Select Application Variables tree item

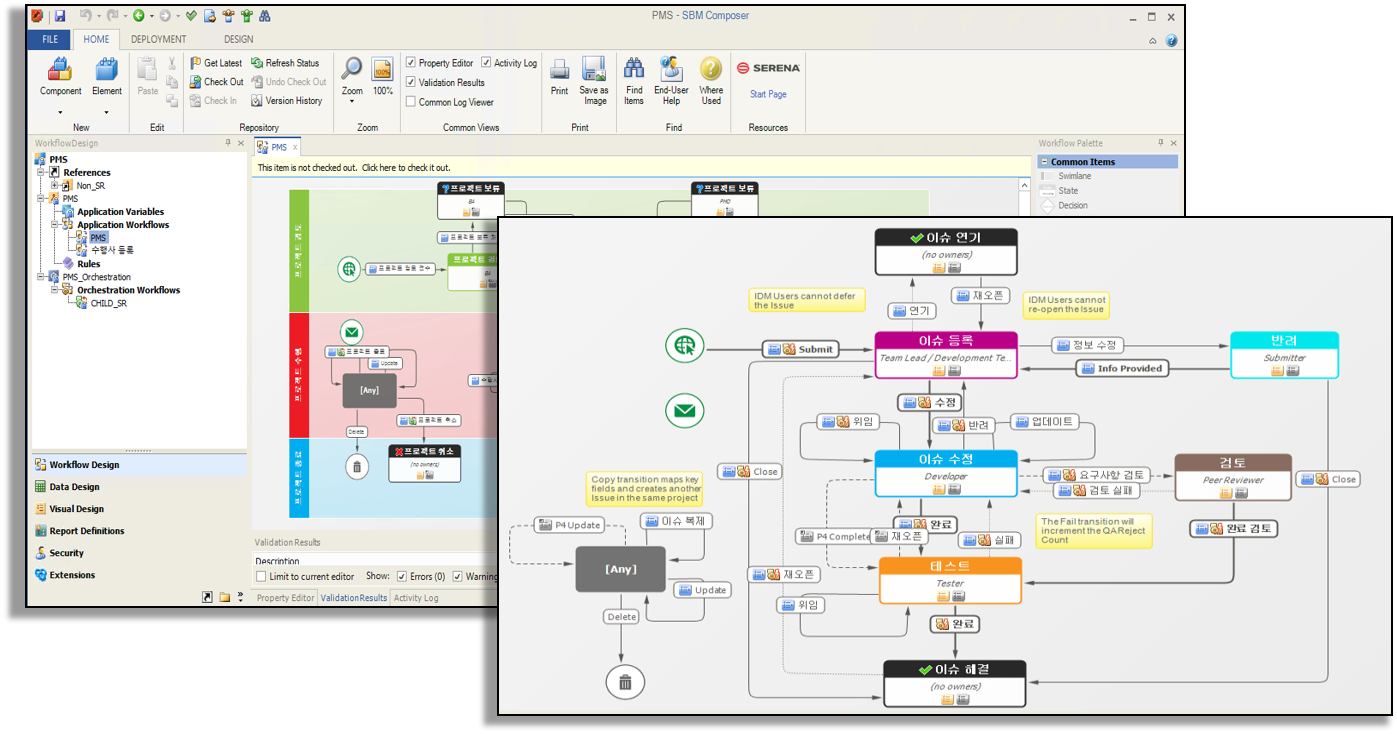pyautogui.click(x=113, y=212)
